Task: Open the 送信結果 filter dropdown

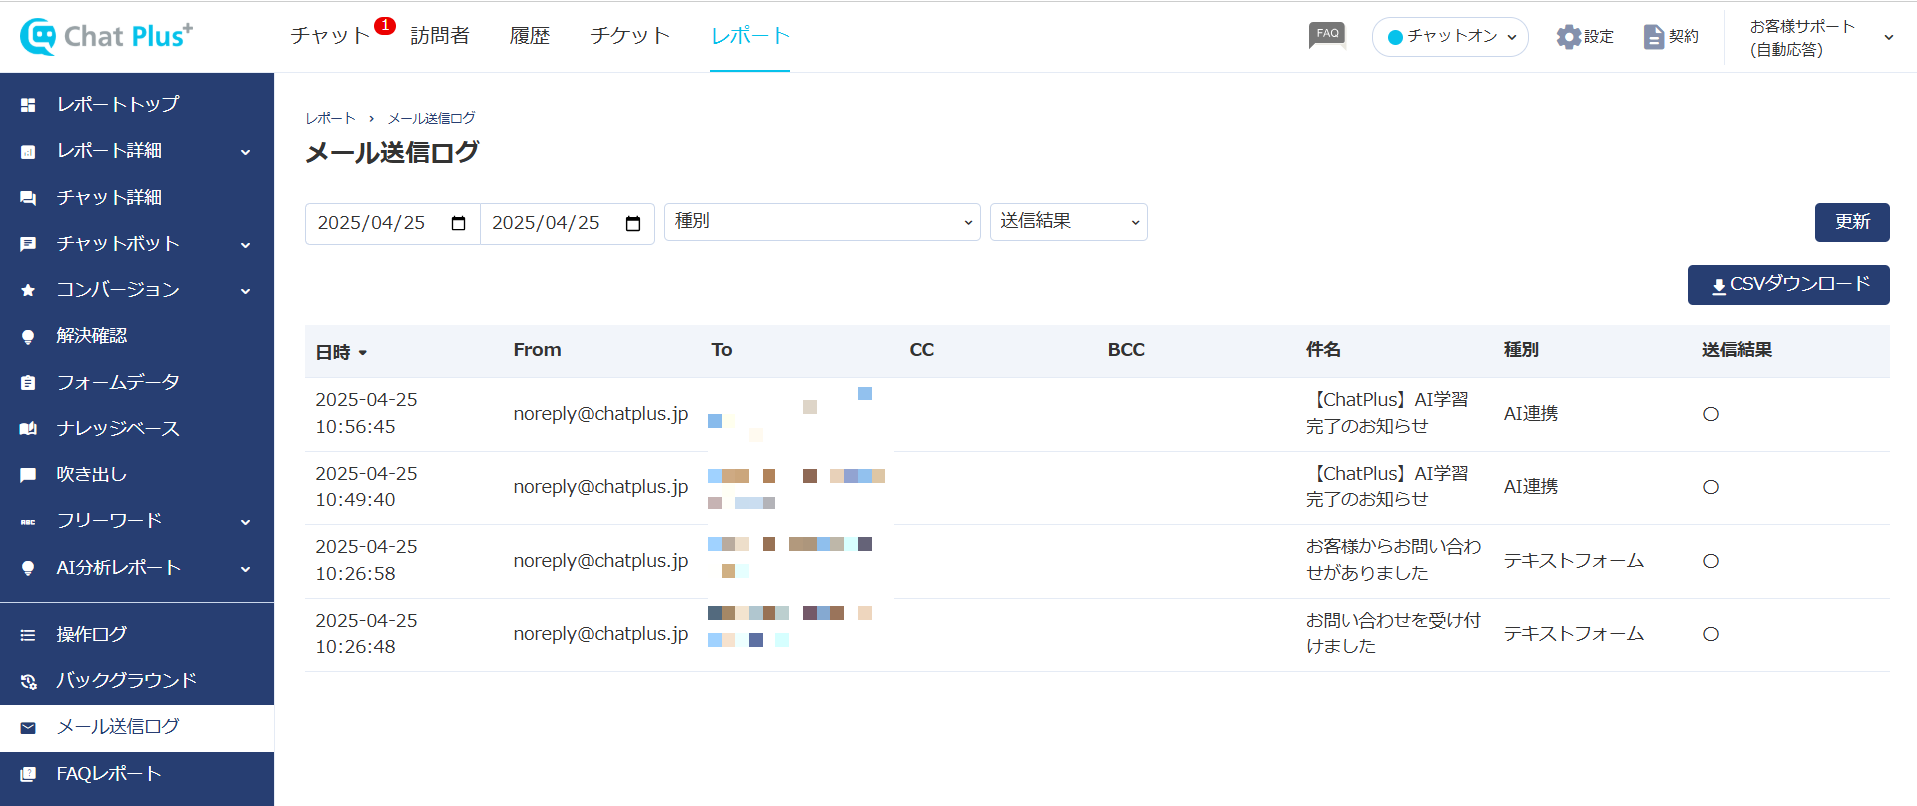Action: click(1068, 222)
